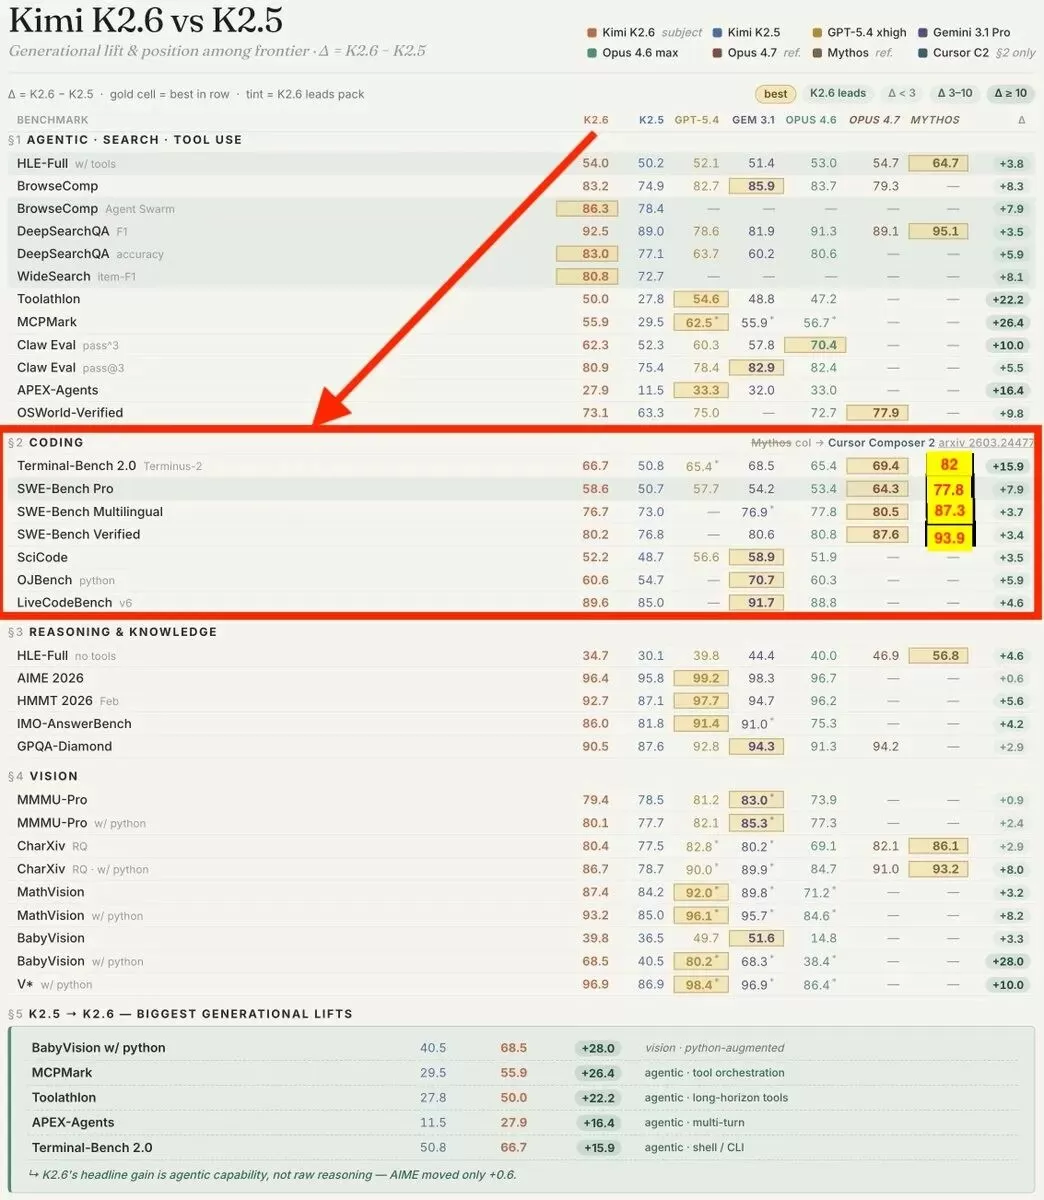Viewport: 1044px width, 1200px height.
Task: Click the Cursor C2 legend swatch
Action: [923, 53]
